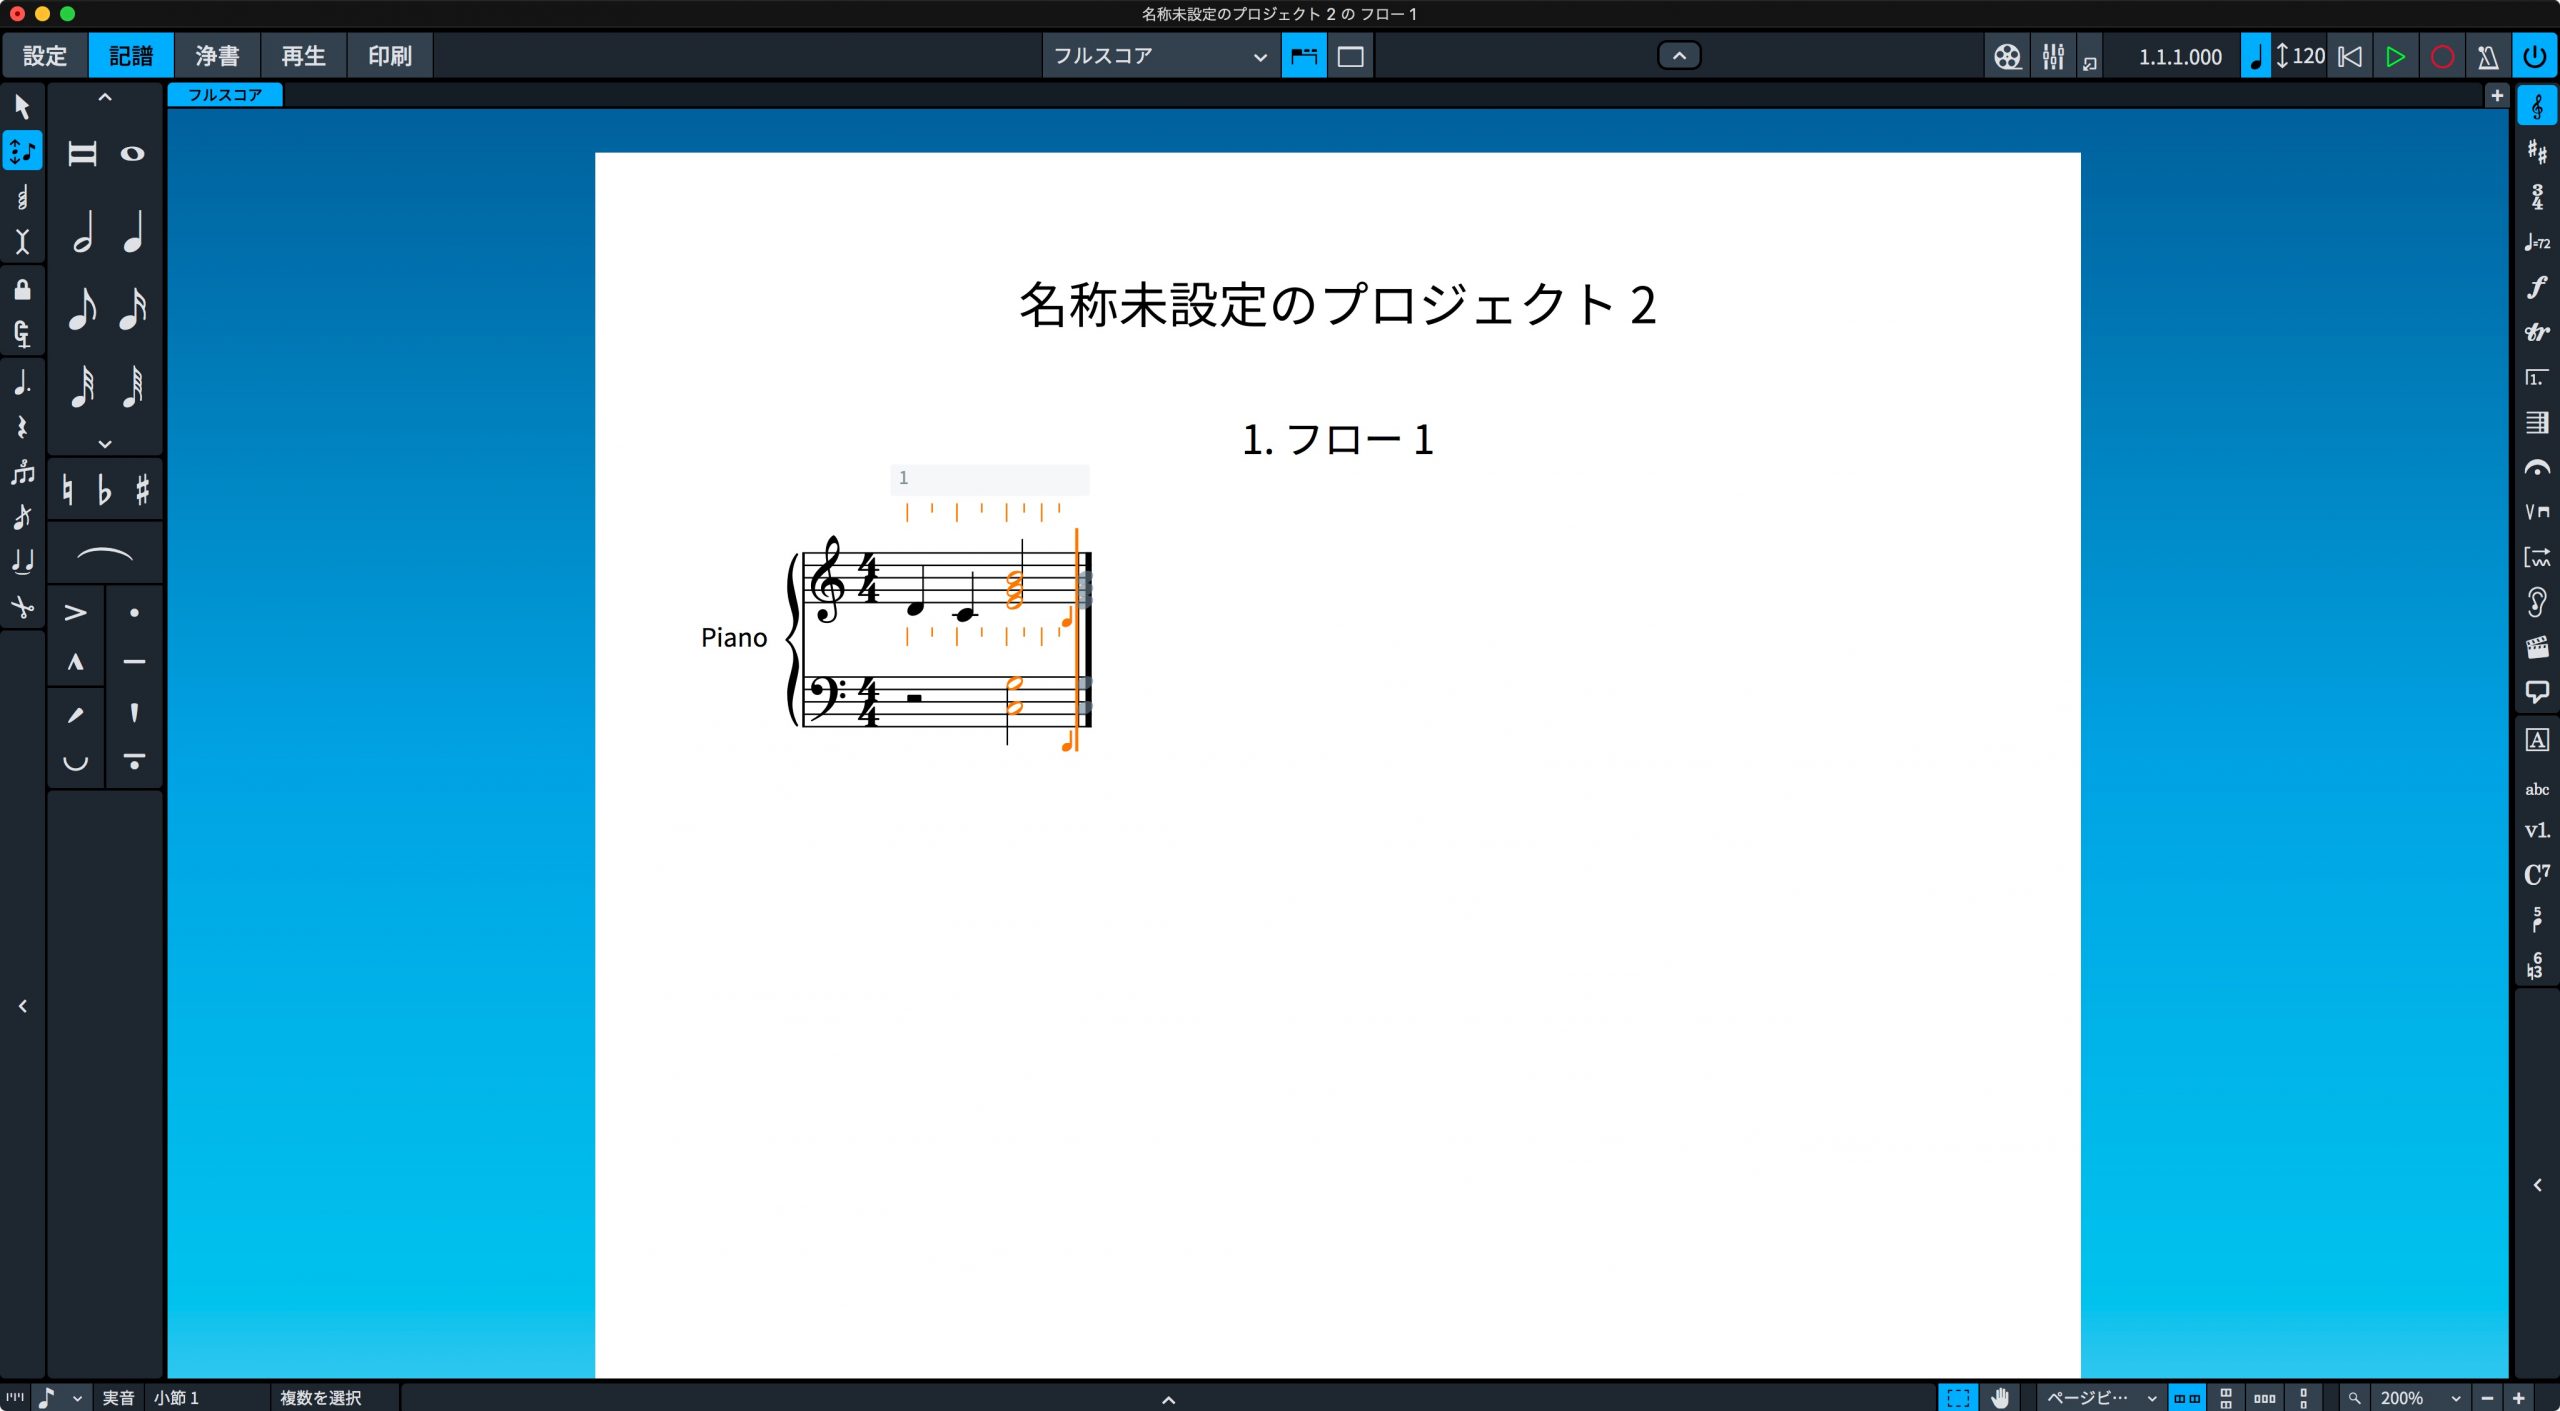Select the フルスコア document tab
The height and width of the screenshot is (1411, 2560).
tap(225, 95)
